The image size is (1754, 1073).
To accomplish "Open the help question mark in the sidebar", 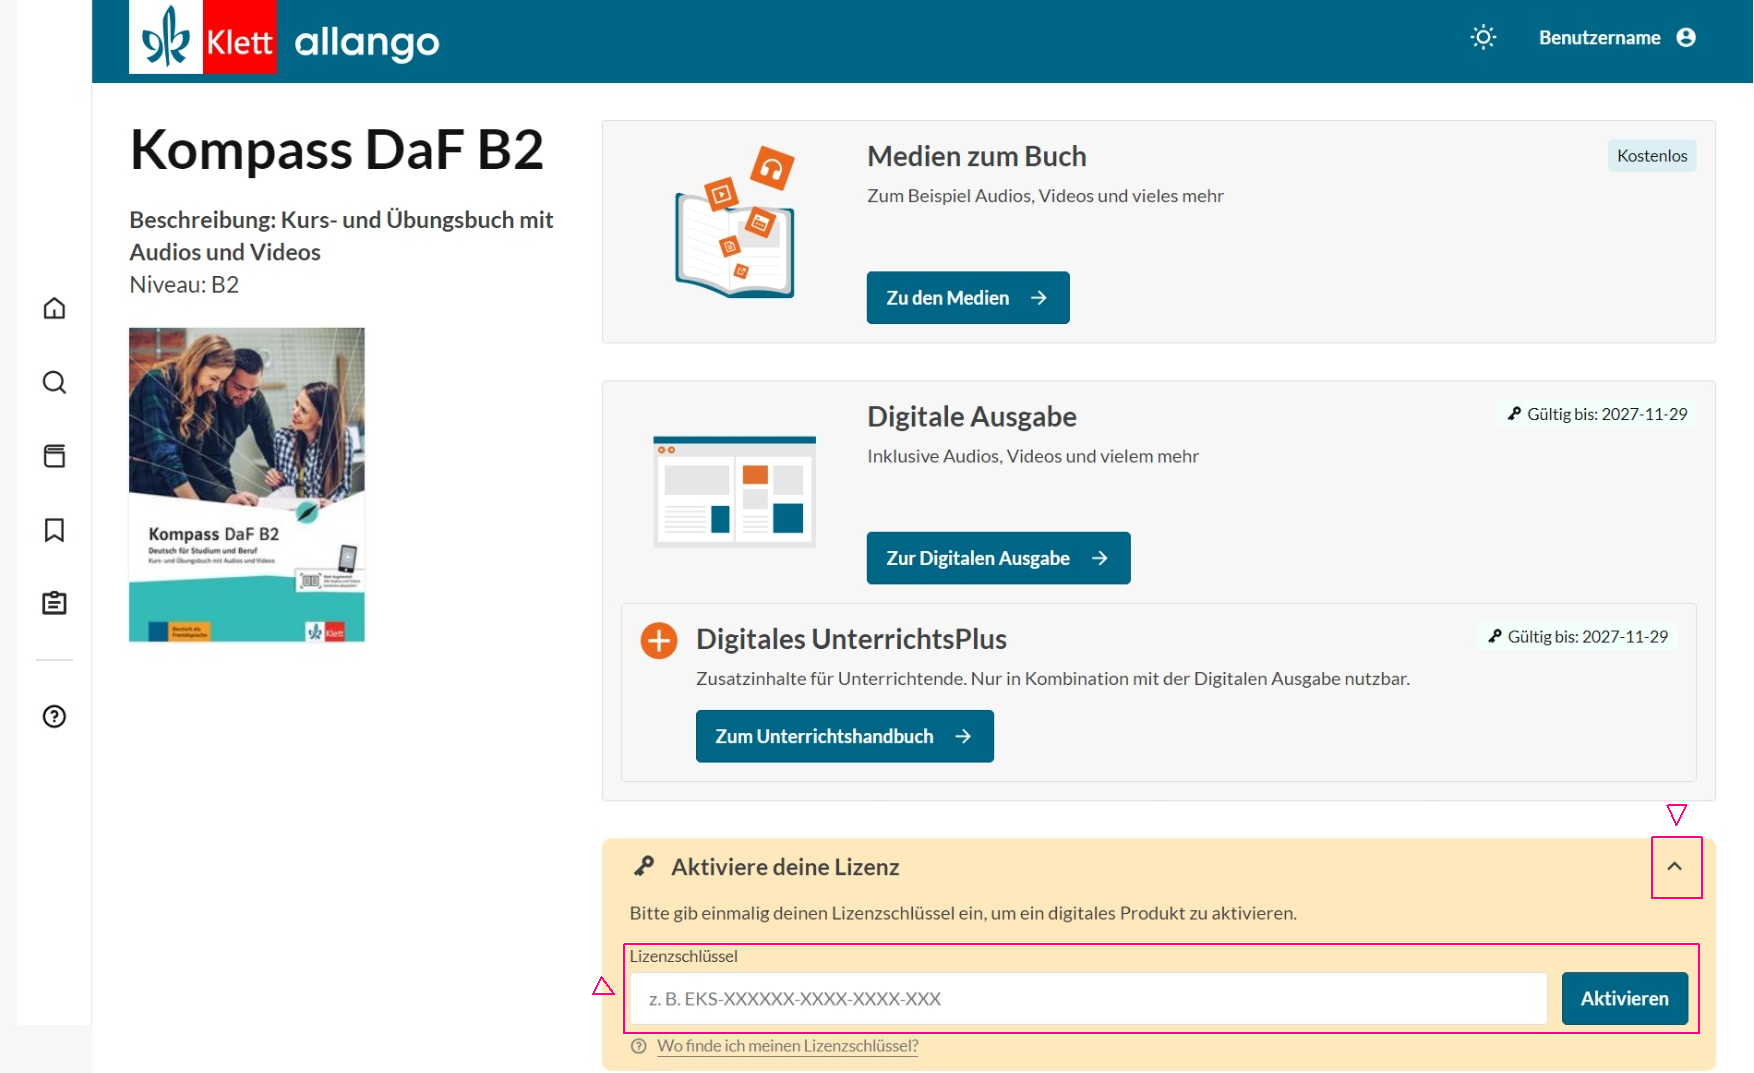I will 54,716.
